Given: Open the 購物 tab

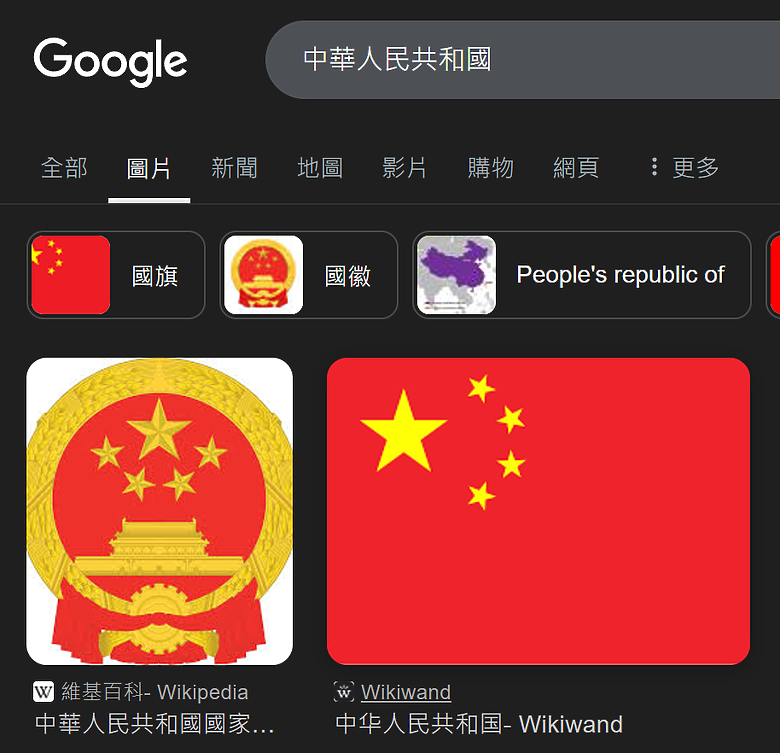Looking at the screenshot, I should pos(490,168).
